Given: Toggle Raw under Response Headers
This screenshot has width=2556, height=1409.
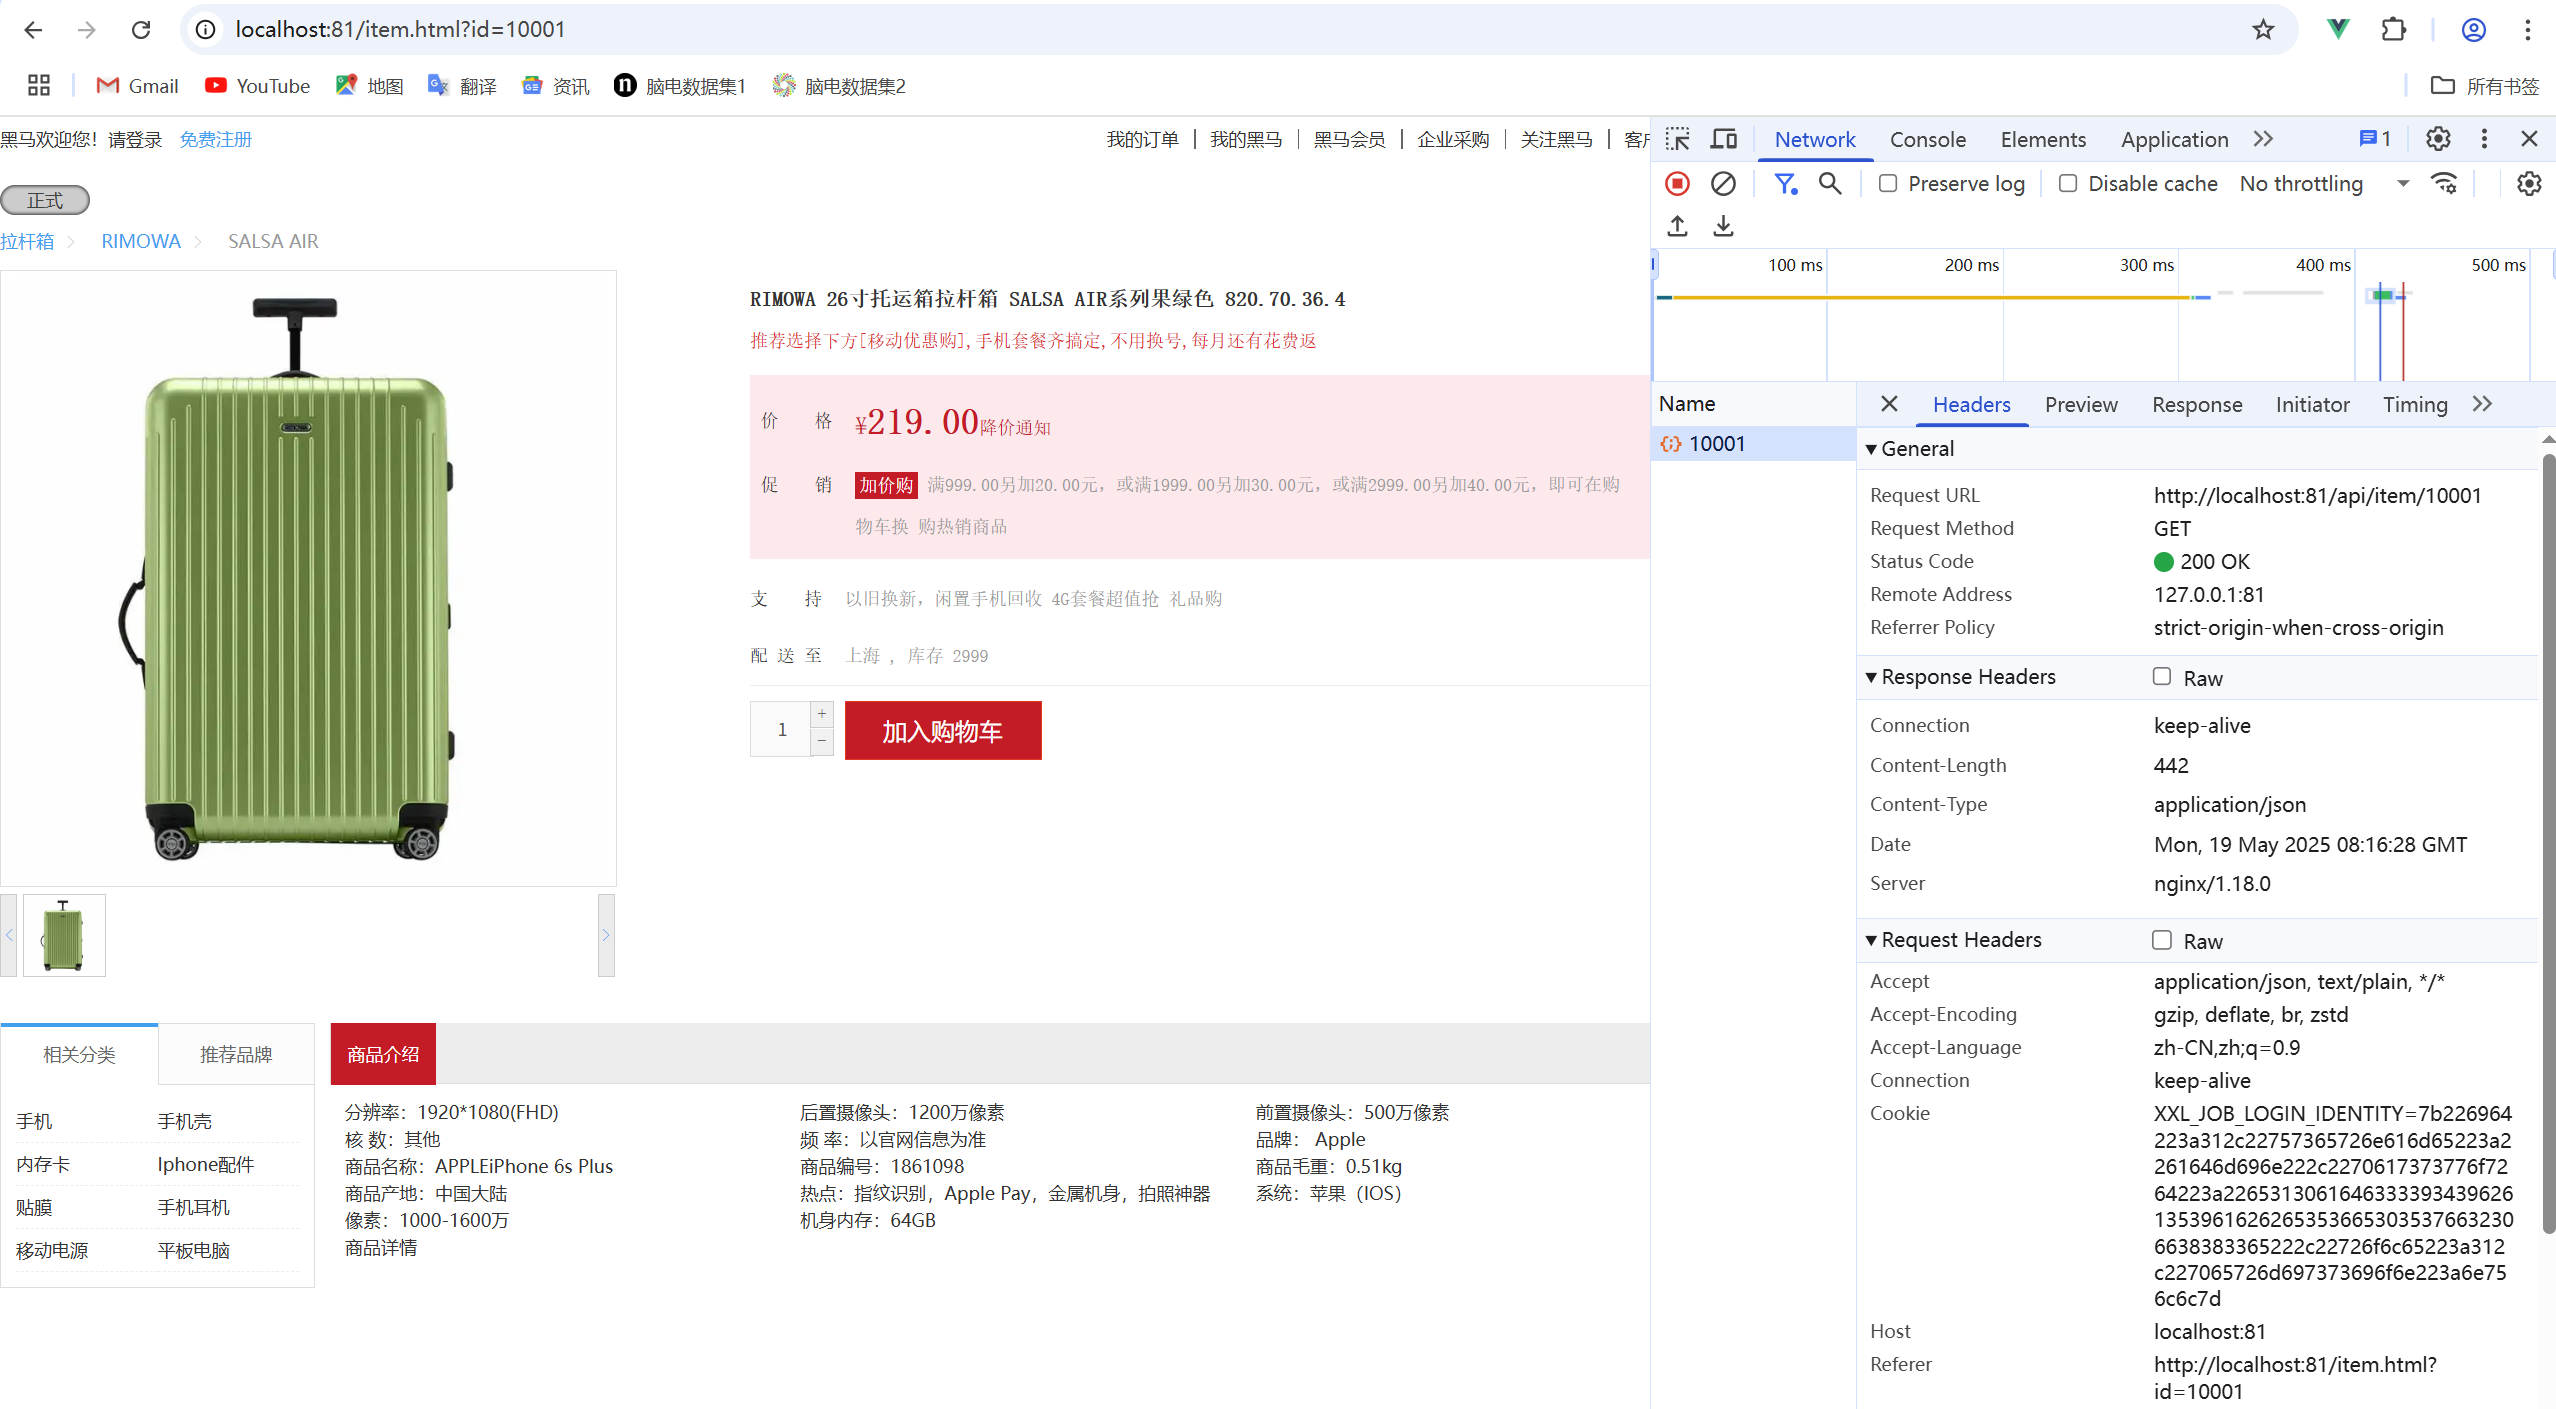Looking at the screenshot, I should (x=2162, y=677).
